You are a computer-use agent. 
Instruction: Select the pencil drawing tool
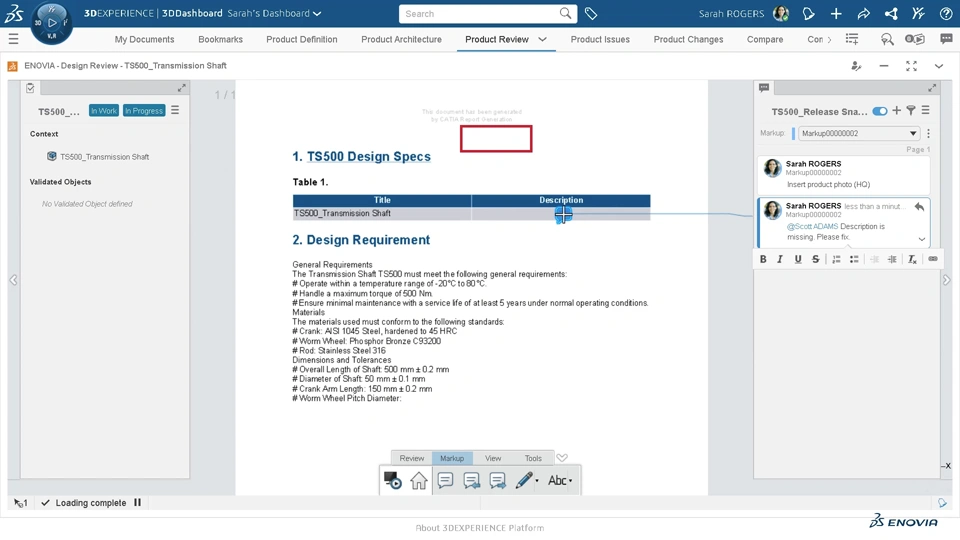point(523,480)
